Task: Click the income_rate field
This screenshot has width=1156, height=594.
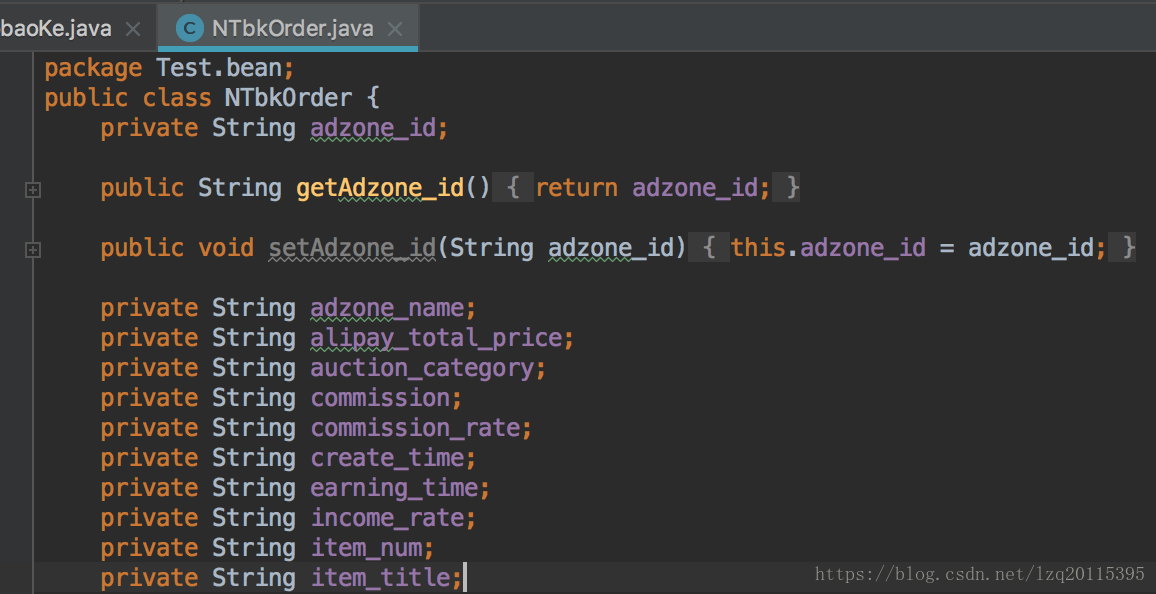Action: coord(387,518)
